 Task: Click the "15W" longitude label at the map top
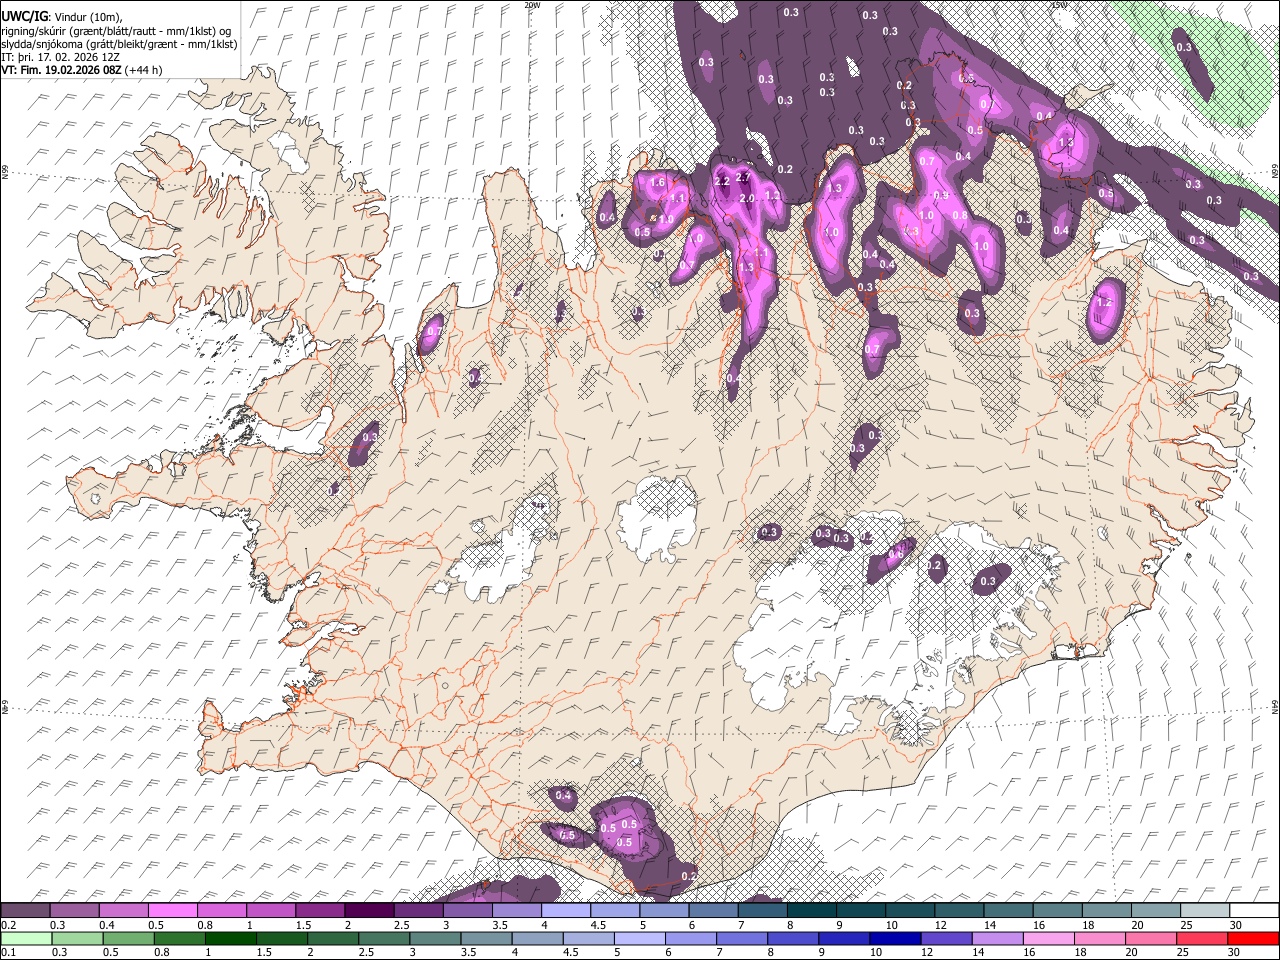pyautogui.click(x=1059, y=5)
